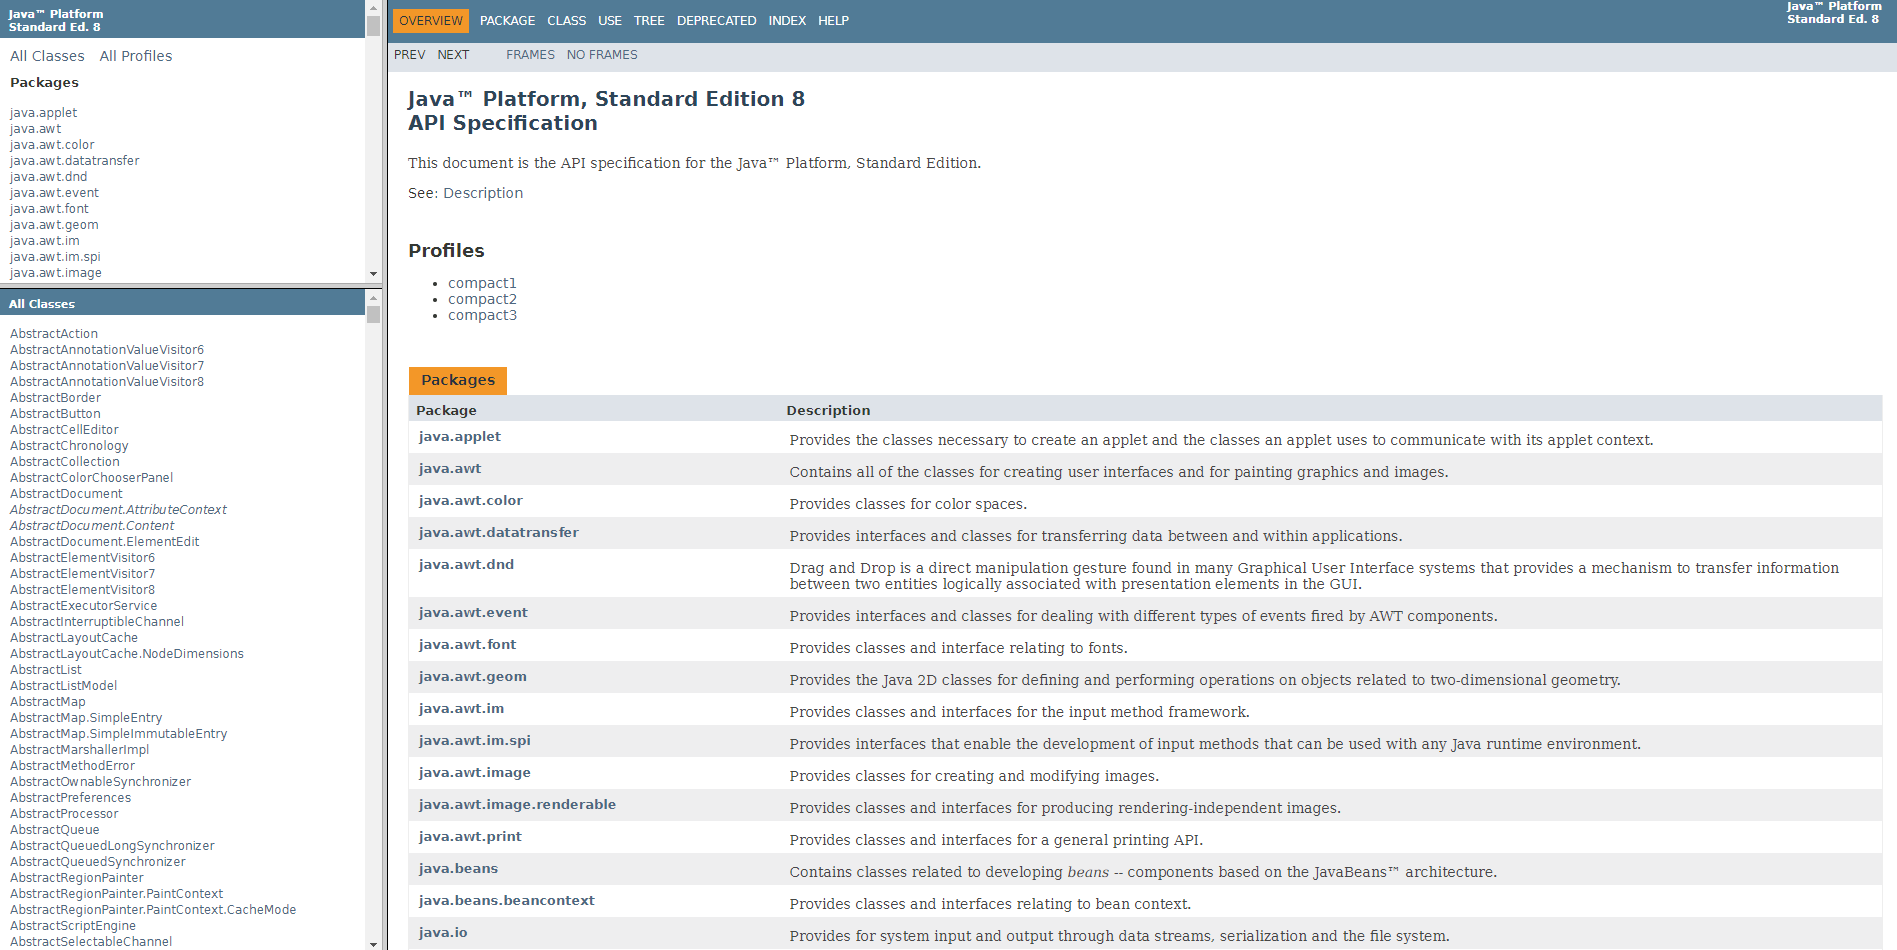This screenshot has width=1897, height=950.
Task: Select java.awt.color in the left Packages list
Action: (x=52, y=145)
